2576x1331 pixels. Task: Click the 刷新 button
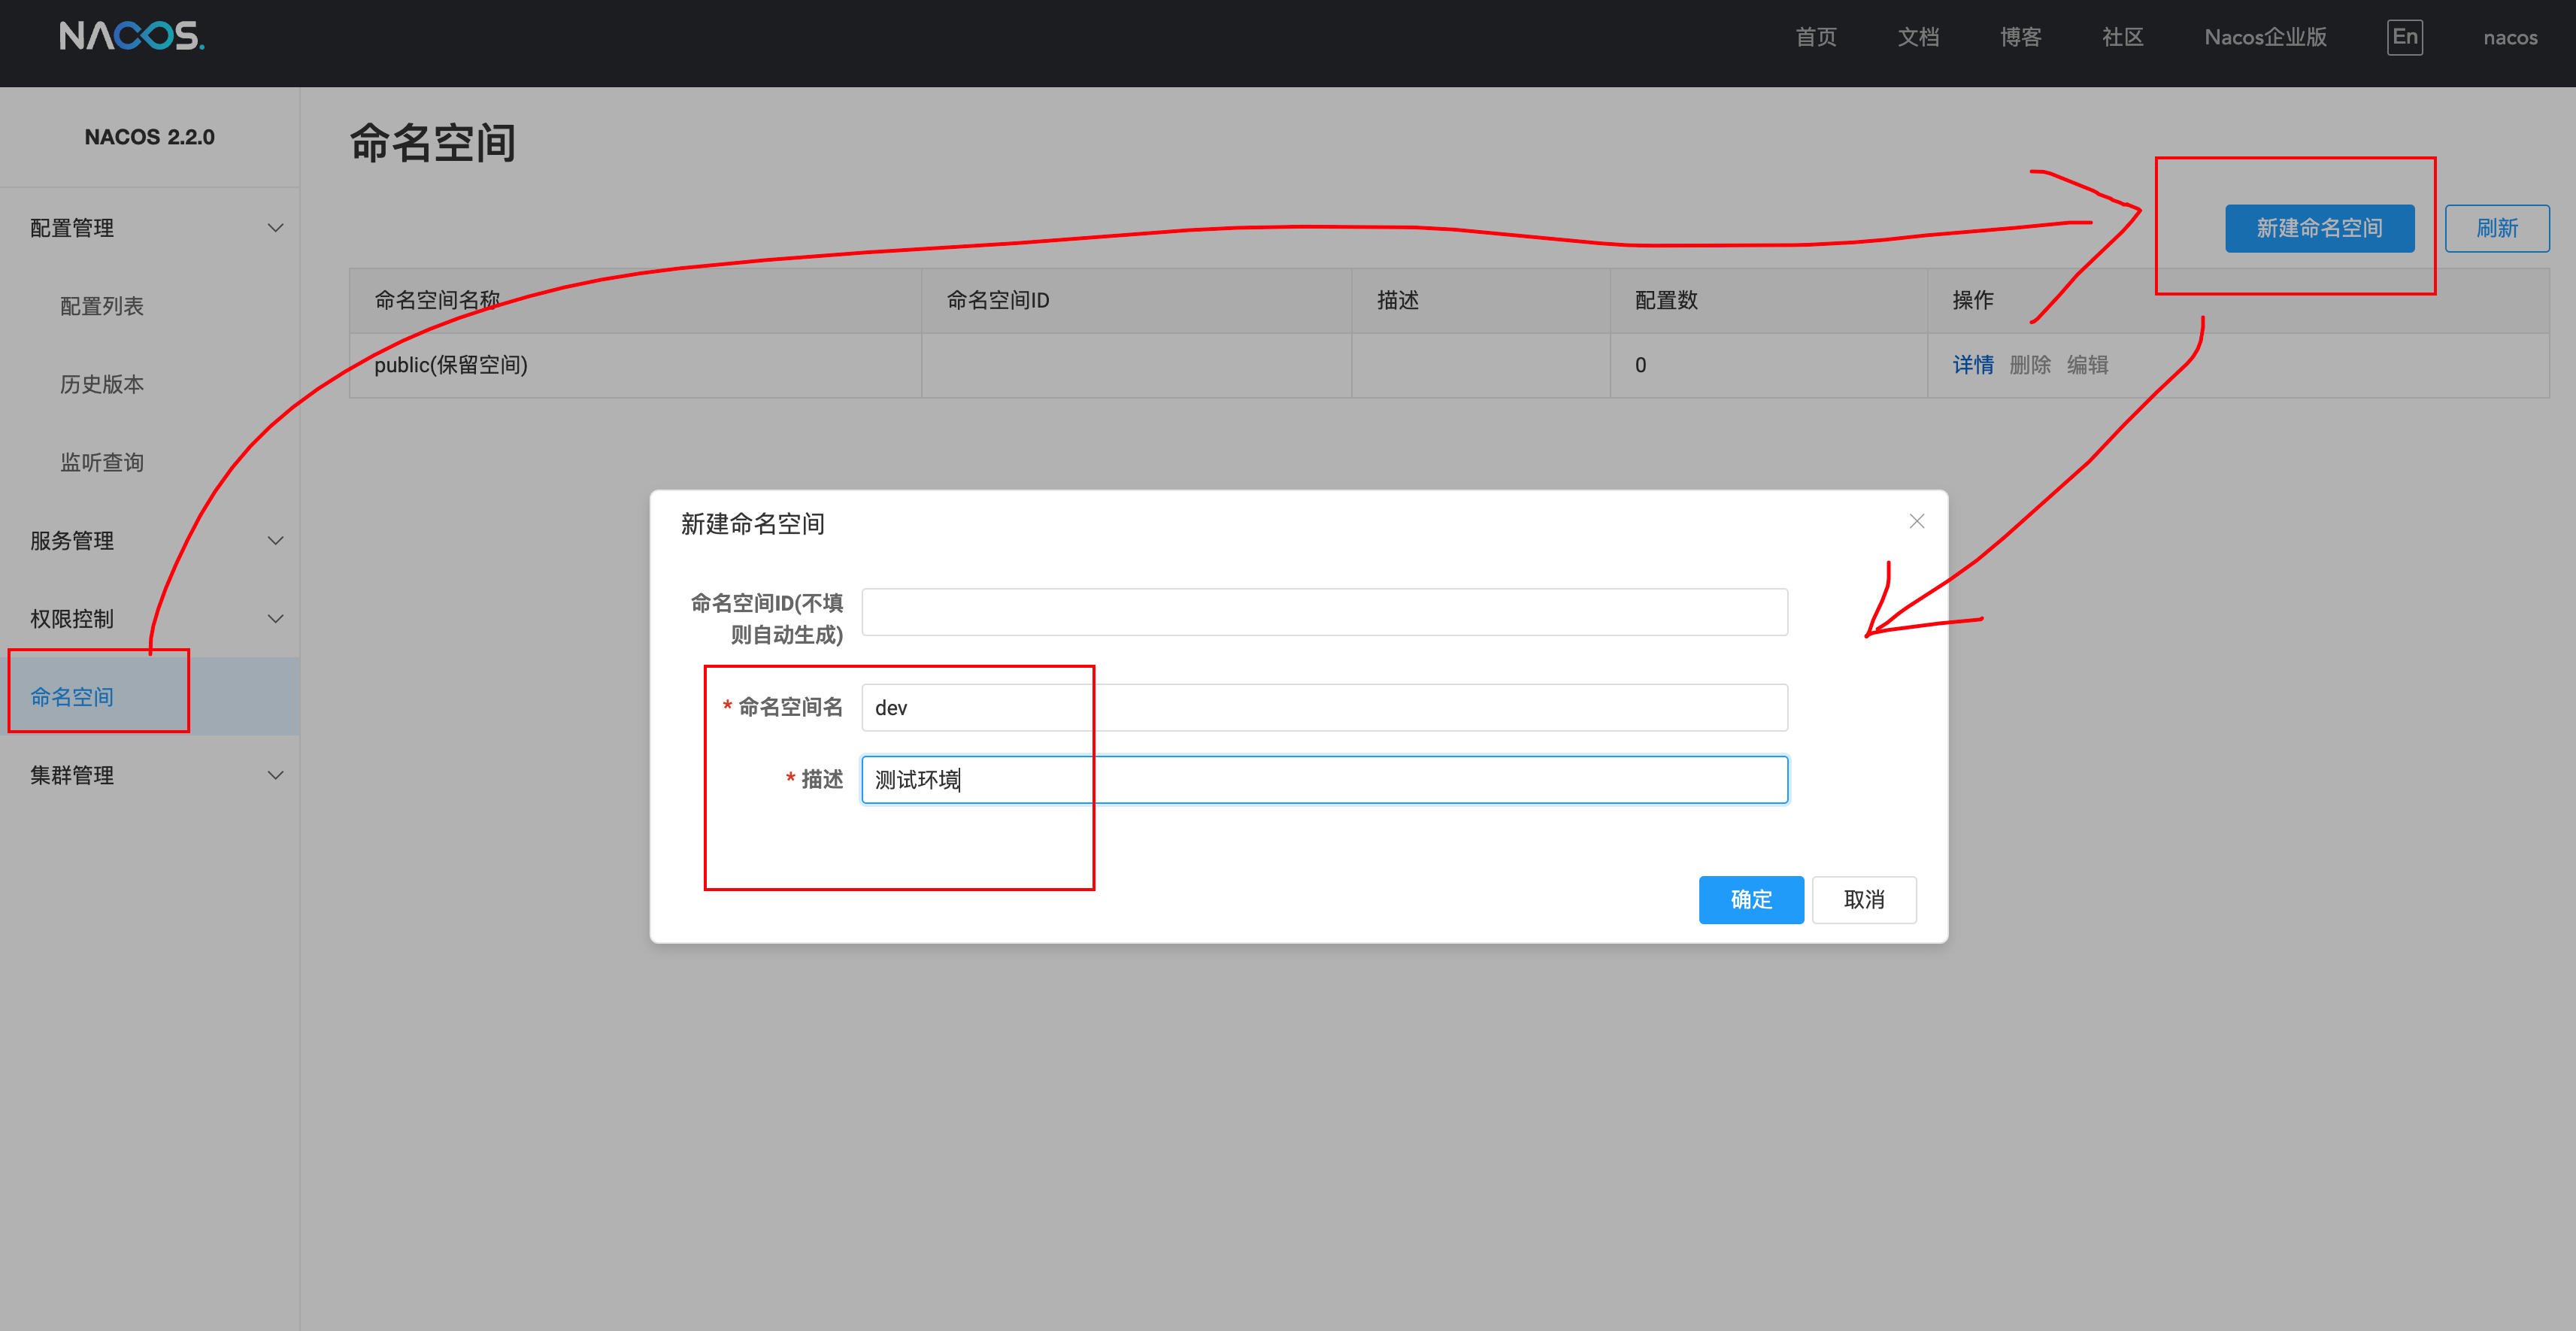point(2496,228)
